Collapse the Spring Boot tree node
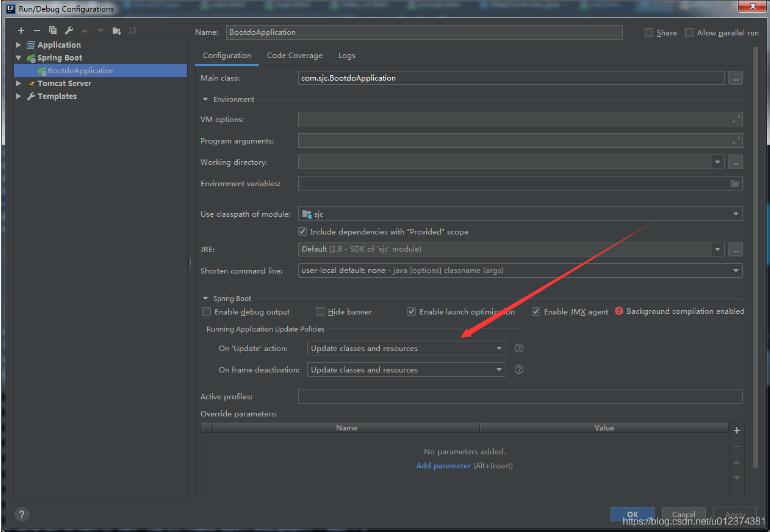The height and width of the screenshot is (532, 770). click(19, 57)
